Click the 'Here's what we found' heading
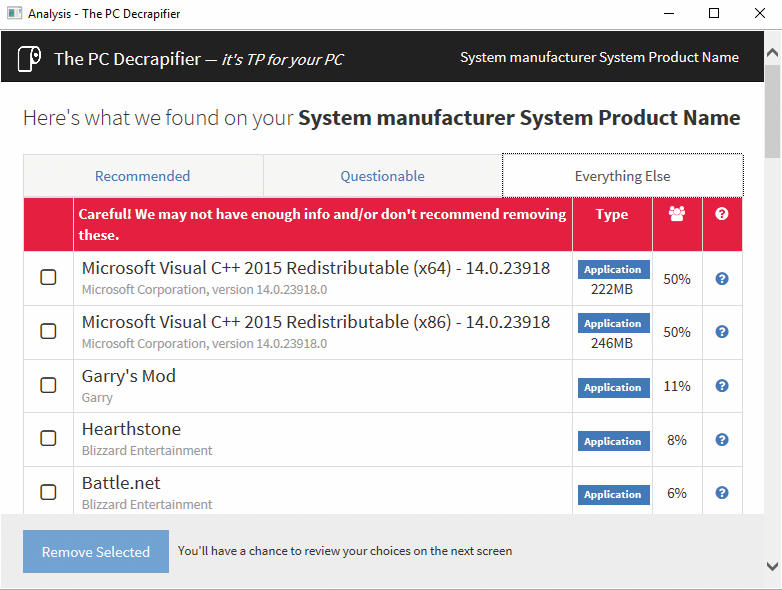 click(x=382, y=118)
